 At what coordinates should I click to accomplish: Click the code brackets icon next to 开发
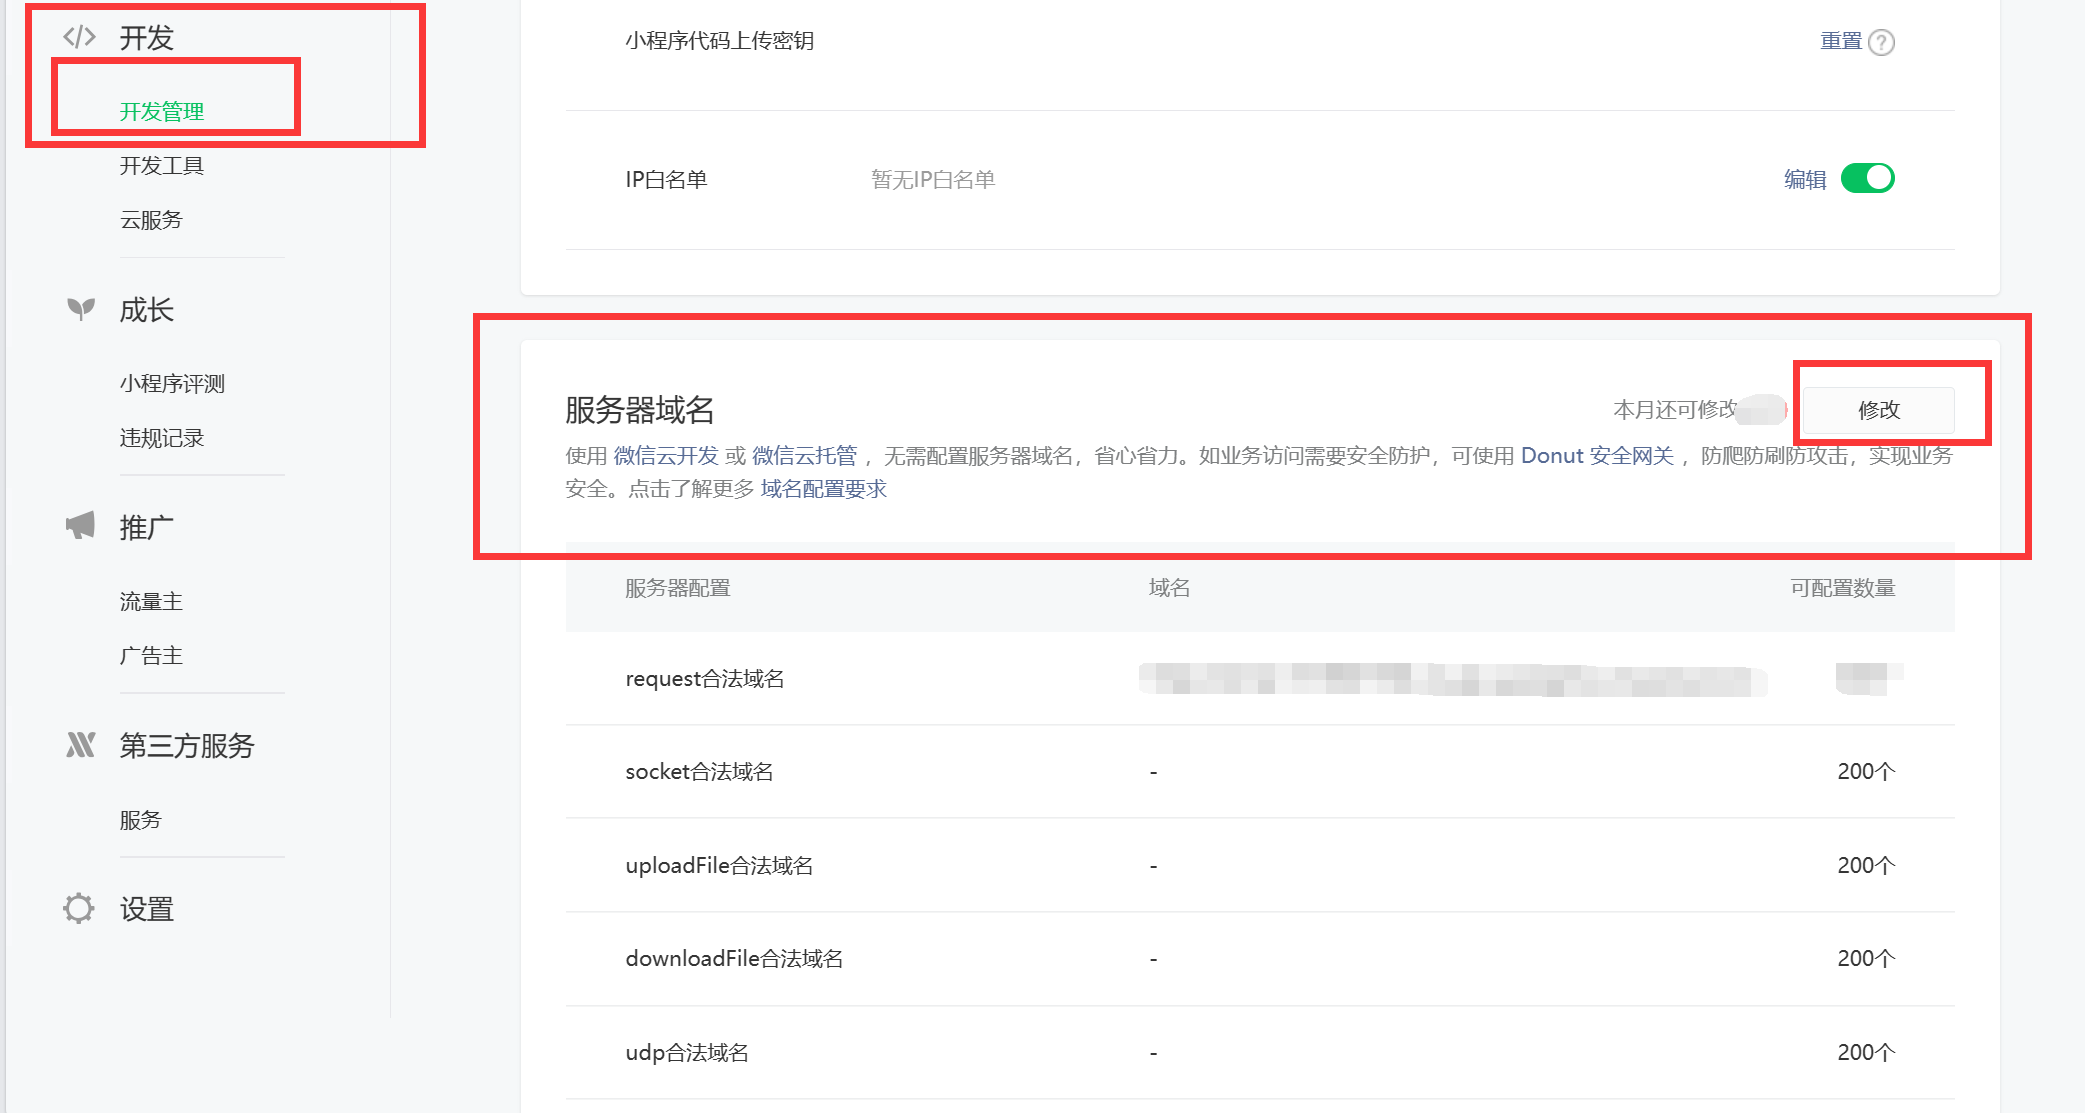click(79, 38)
